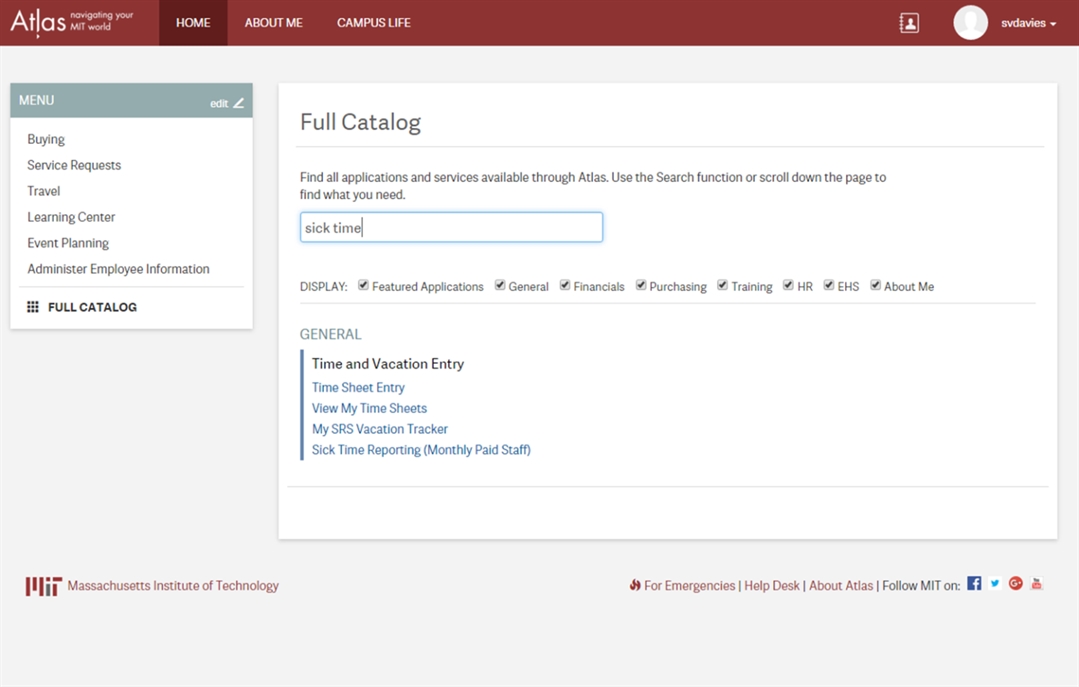Click the pencil edit icon in Menu

[239, 103]
